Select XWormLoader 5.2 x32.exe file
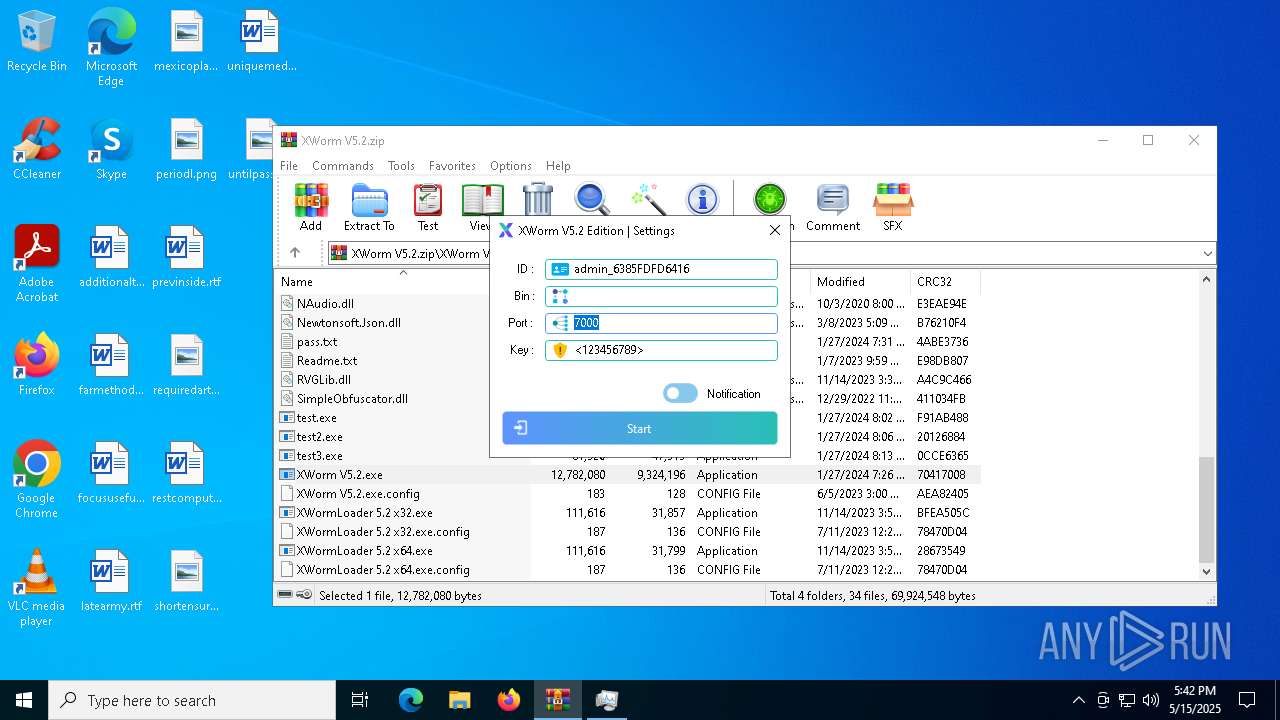1280x720 pixels. coord(364,513)
